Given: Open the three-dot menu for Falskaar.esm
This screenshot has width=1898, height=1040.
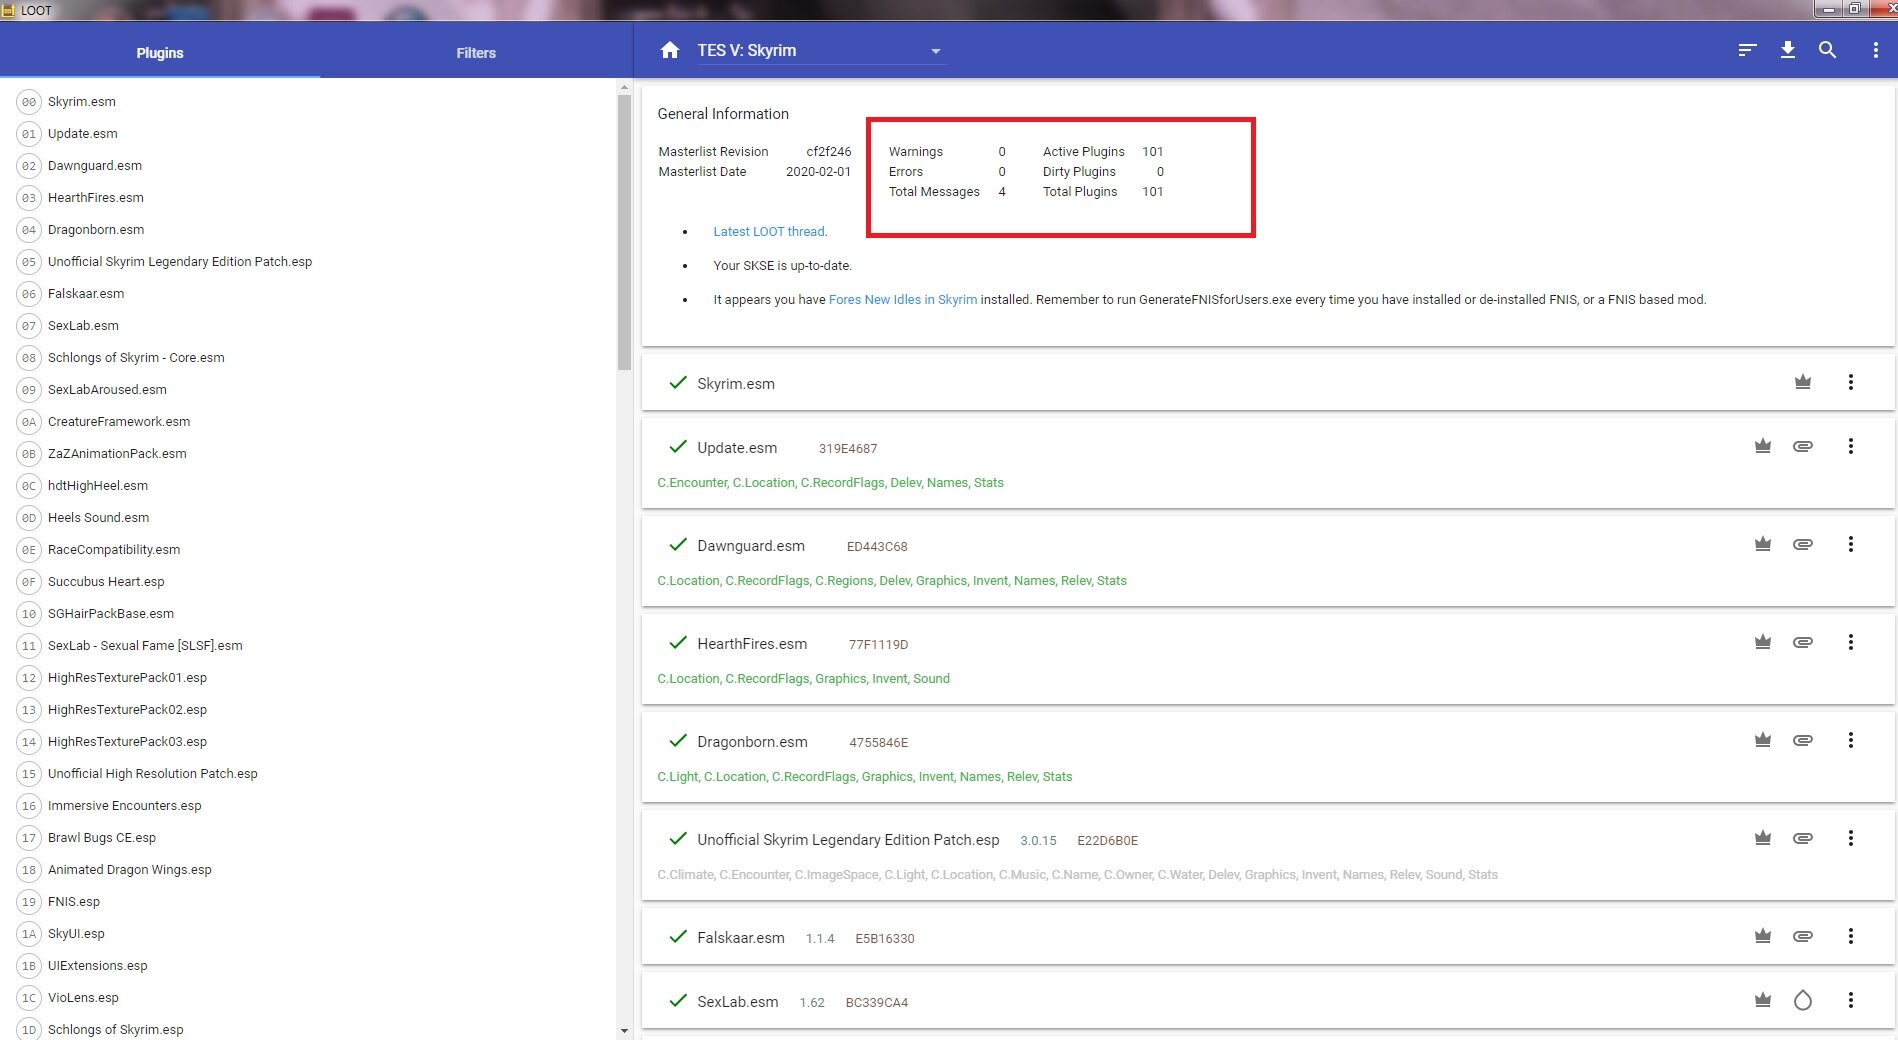Looking at the screenshot, I should [x=1851, y=936].
